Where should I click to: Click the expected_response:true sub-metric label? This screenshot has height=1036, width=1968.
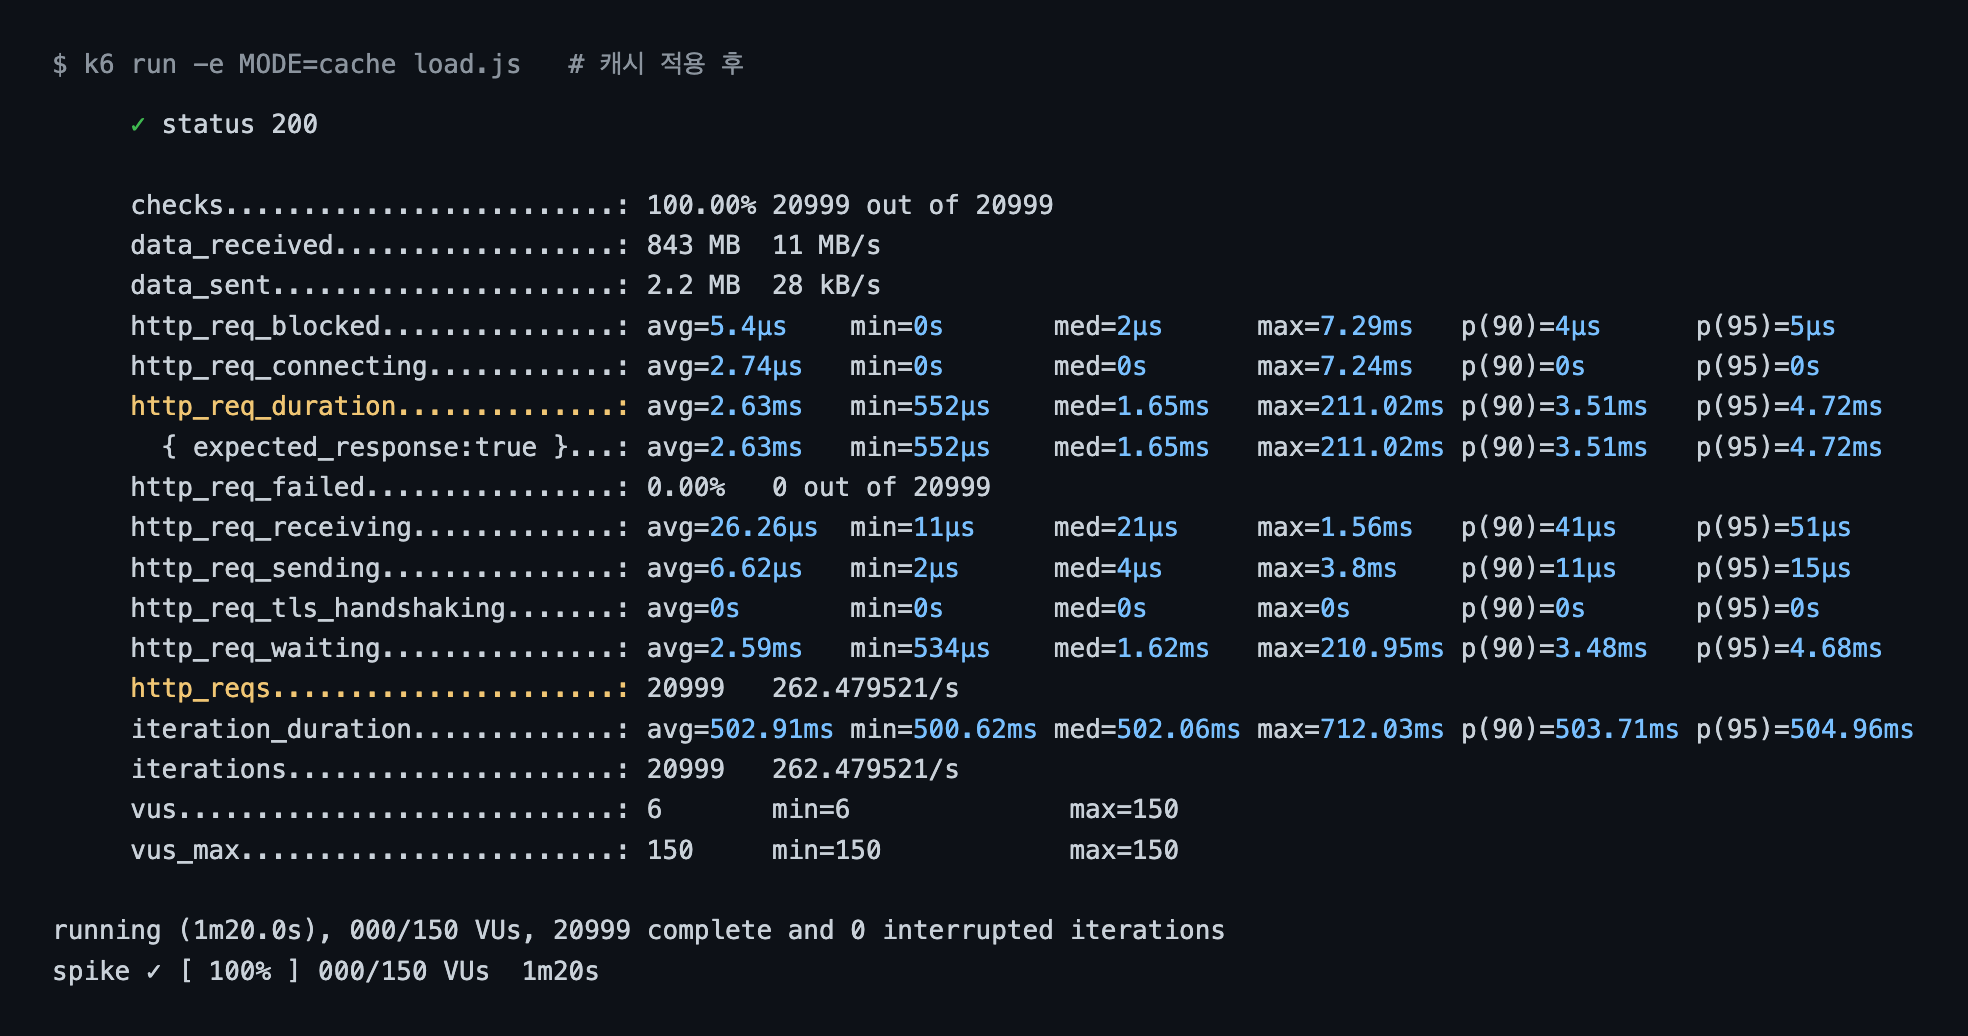[x=365, y=448]
